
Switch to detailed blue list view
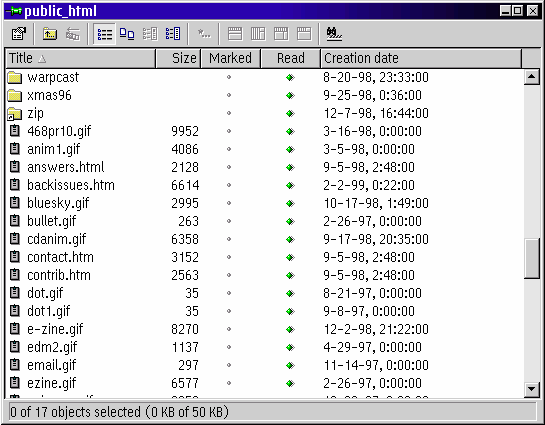click(x=173, y=34)
